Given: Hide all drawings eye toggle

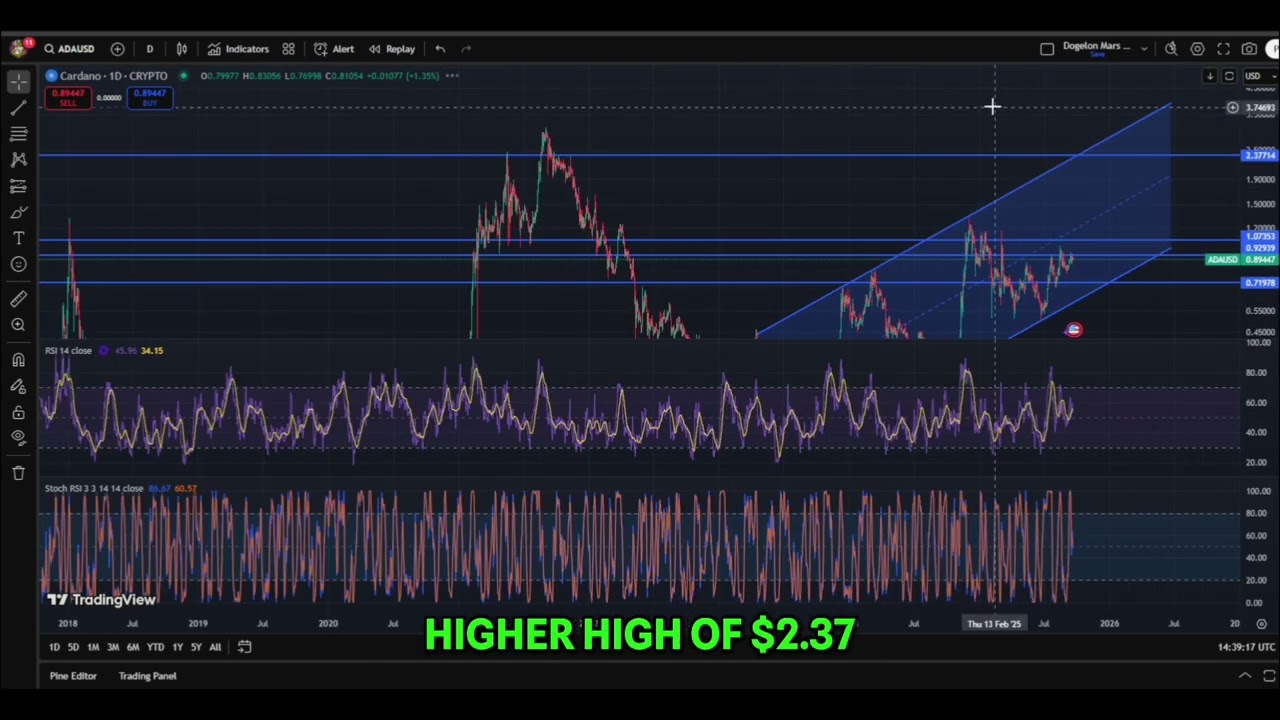Looking at the screenshot, I should pyautogui.click(x=18, y=437).
